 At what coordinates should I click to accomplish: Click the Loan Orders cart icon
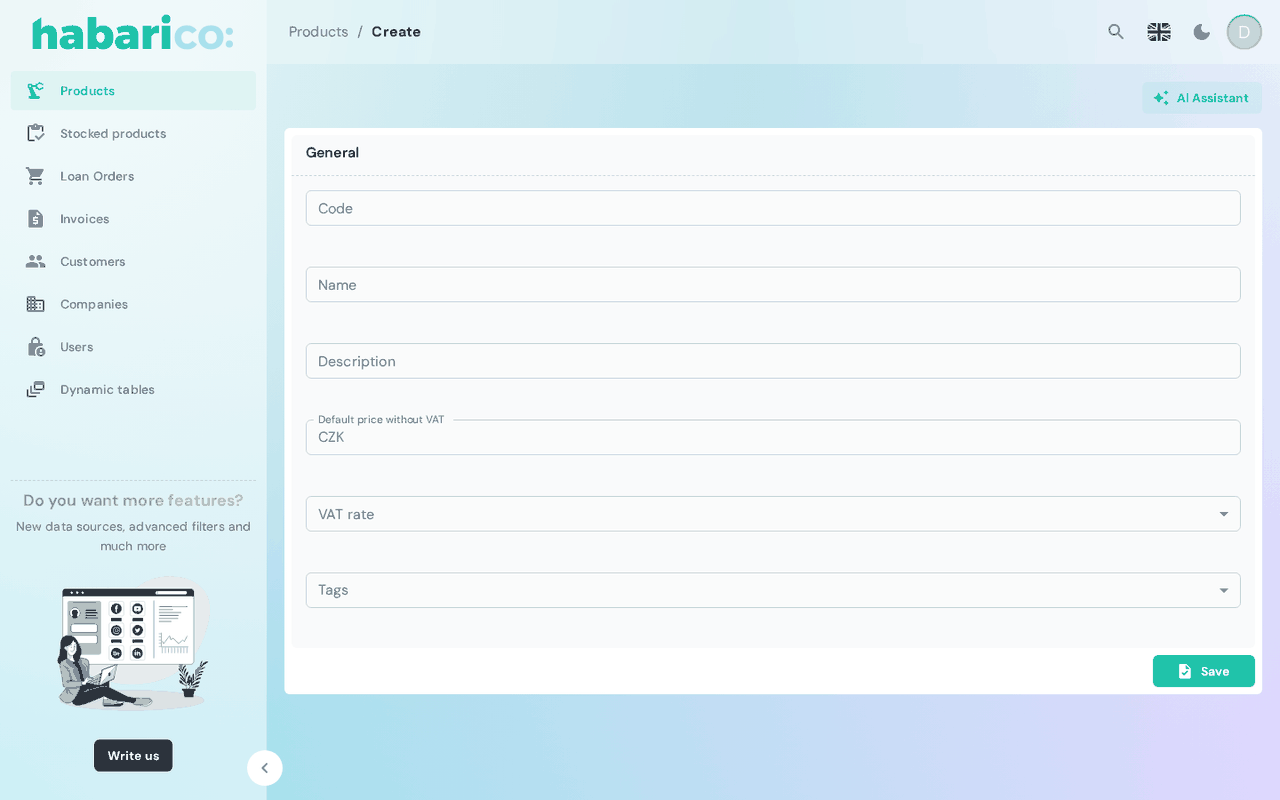point(36,176)
